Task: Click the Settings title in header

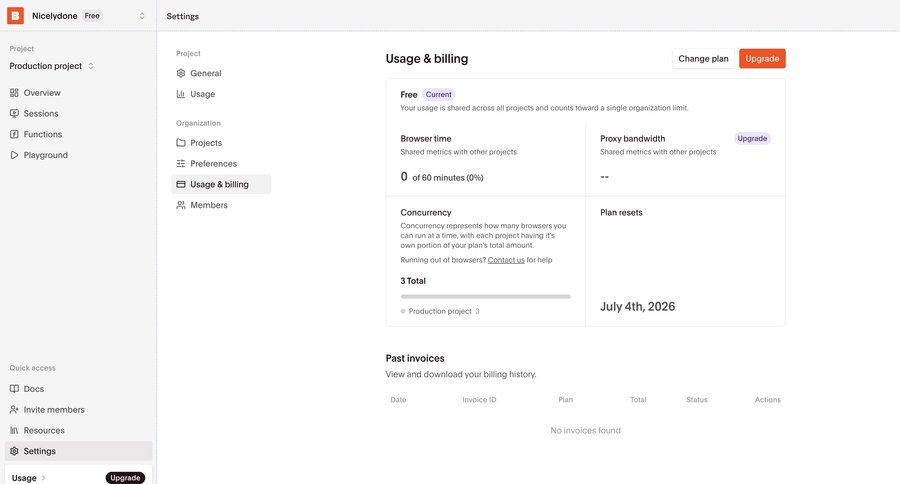Action: point(183,16)
